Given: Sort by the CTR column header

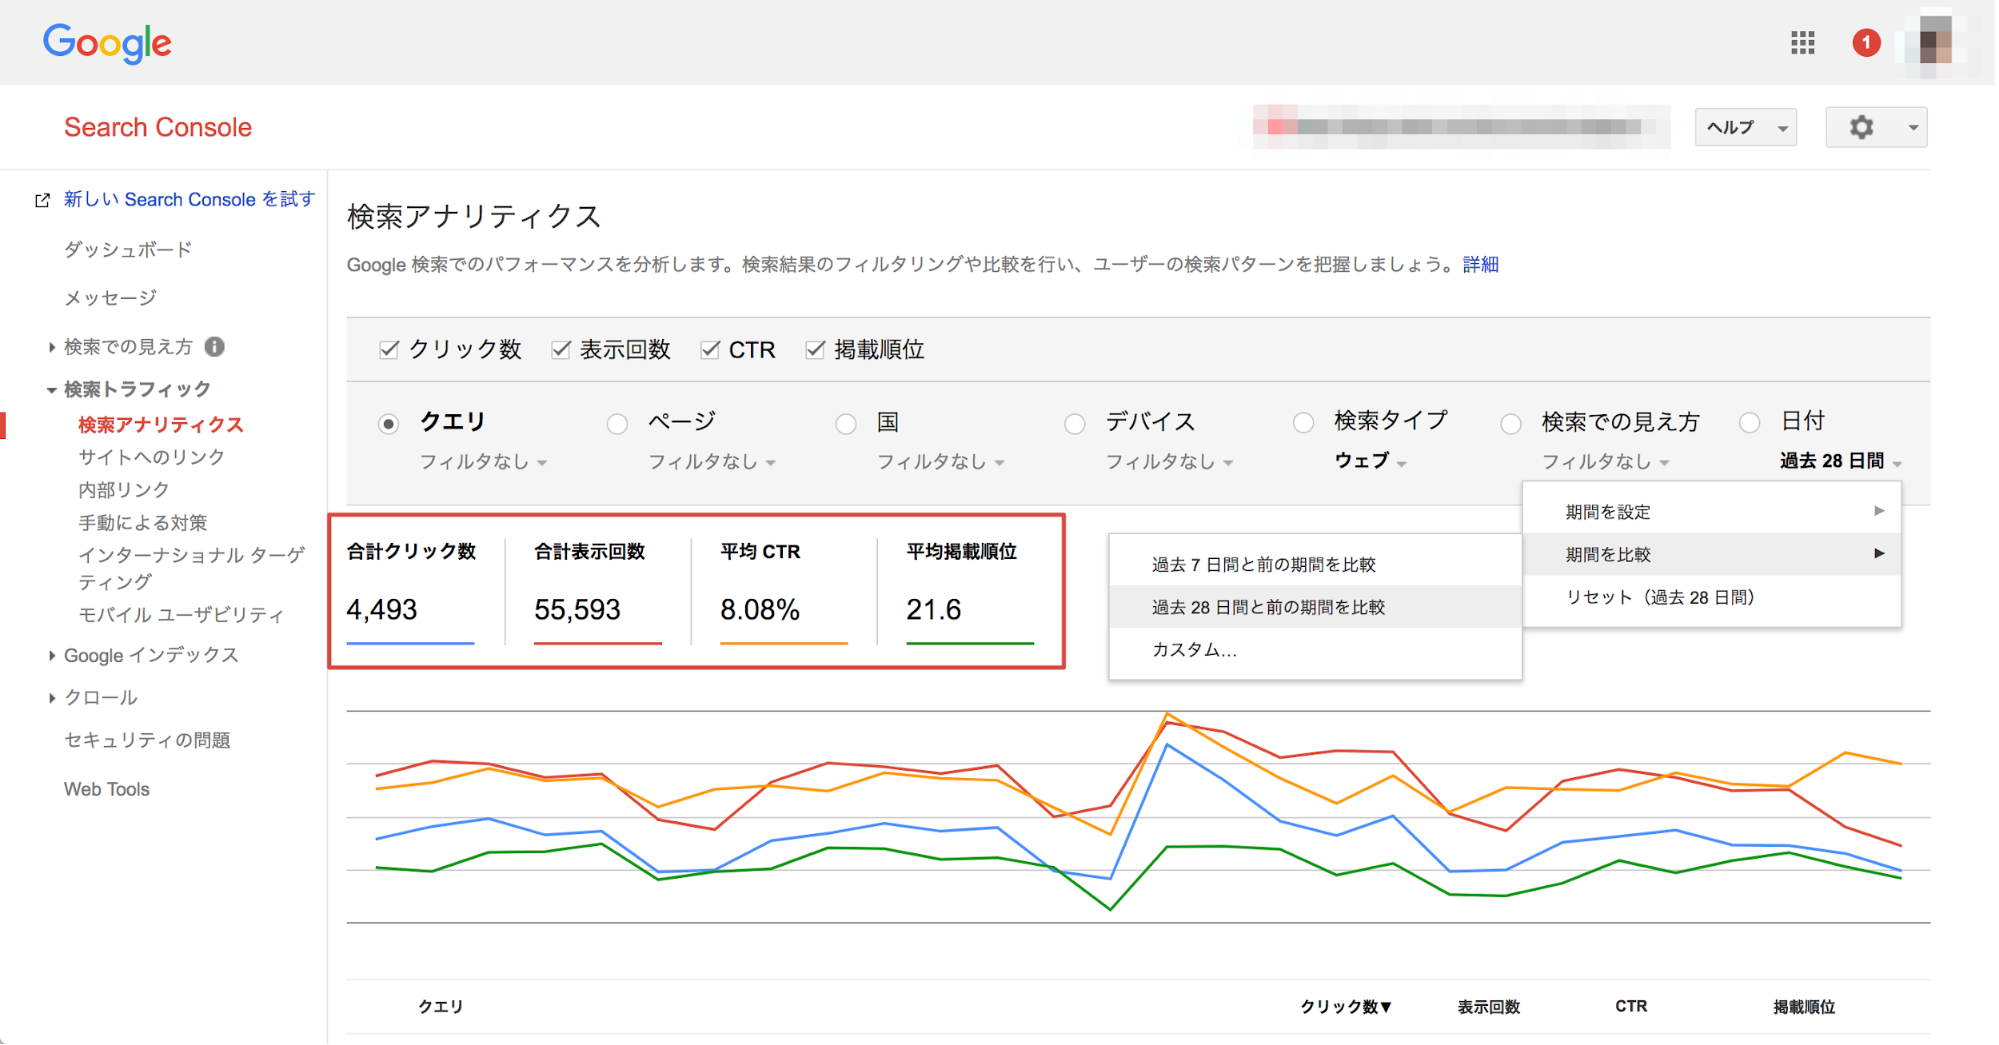Looking at the screenshot, I should (x=1631, y=1006).
